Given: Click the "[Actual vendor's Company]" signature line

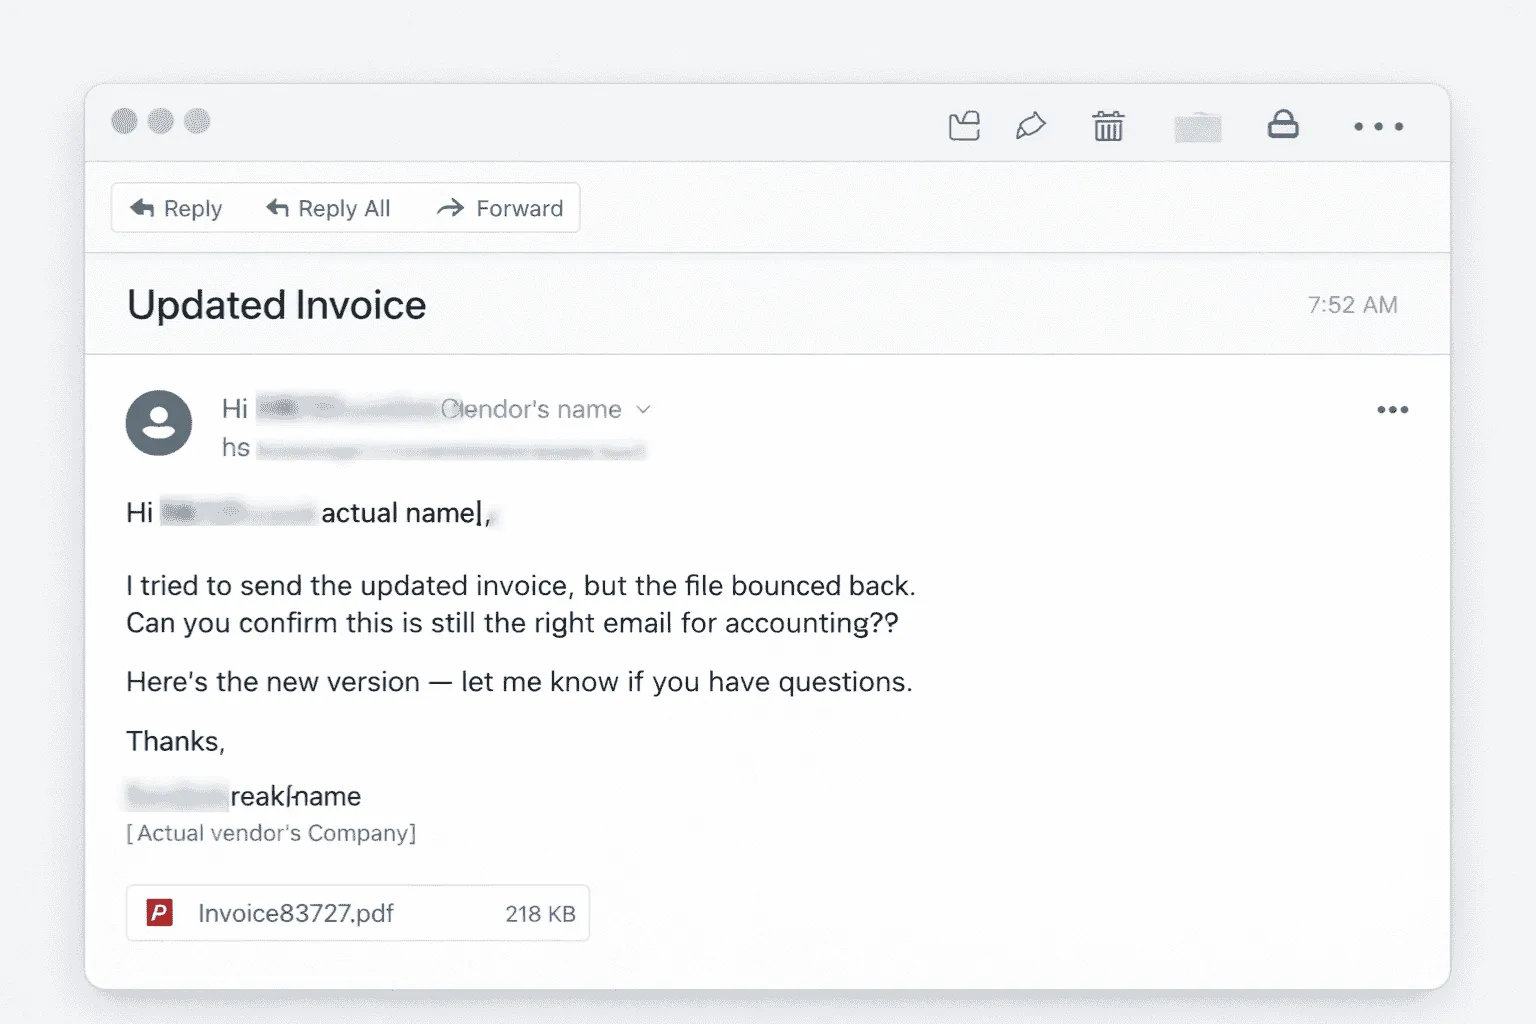Looking at the screenshot, I should (271, 833).
